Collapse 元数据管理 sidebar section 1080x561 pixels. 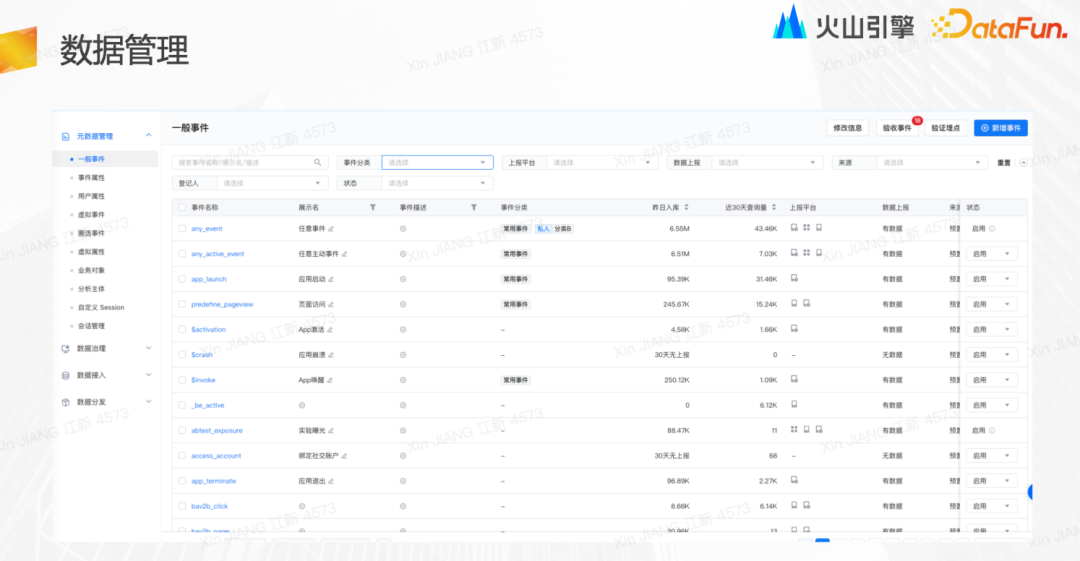click(x=149, y=136)
